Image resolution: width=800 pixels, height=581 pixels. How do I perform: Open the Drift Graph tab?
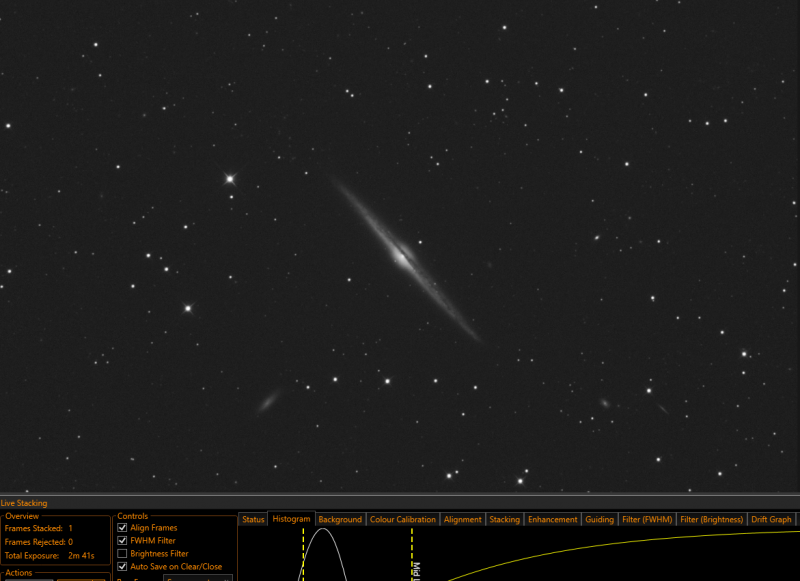pyautogui.click(x=771, y=519)
